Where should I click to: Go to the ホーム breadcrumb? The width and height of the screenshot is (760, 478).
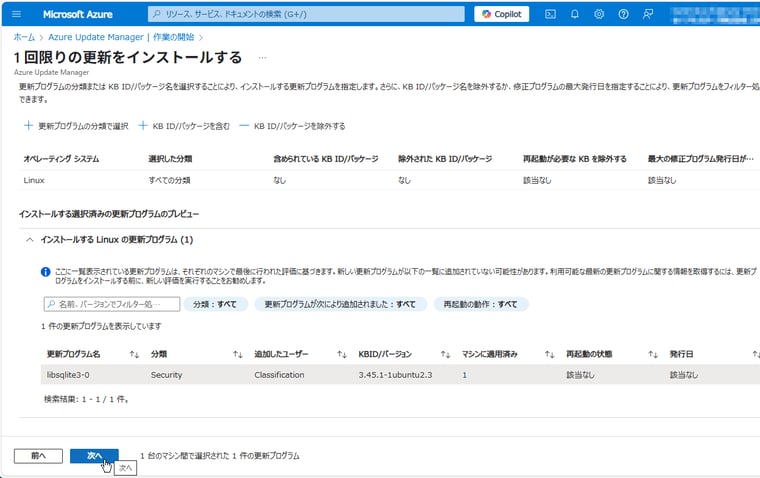[24, 37]
